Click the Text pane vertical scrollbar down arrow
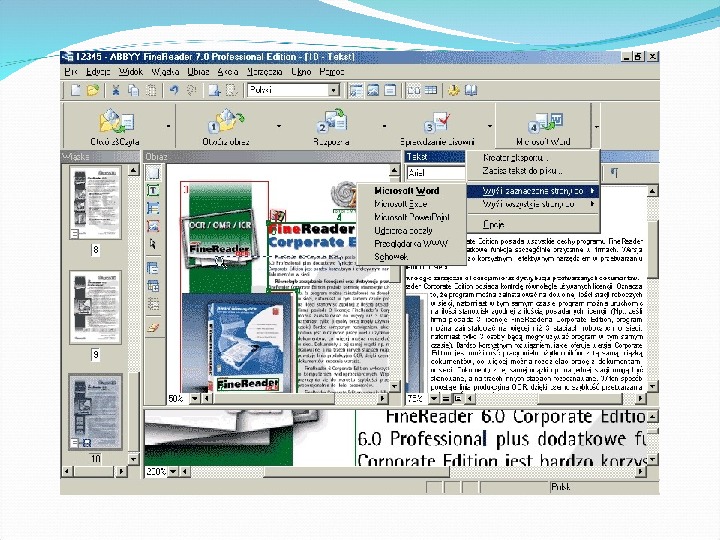The height and width of the screenshot is (540, 720). [652, 387]
